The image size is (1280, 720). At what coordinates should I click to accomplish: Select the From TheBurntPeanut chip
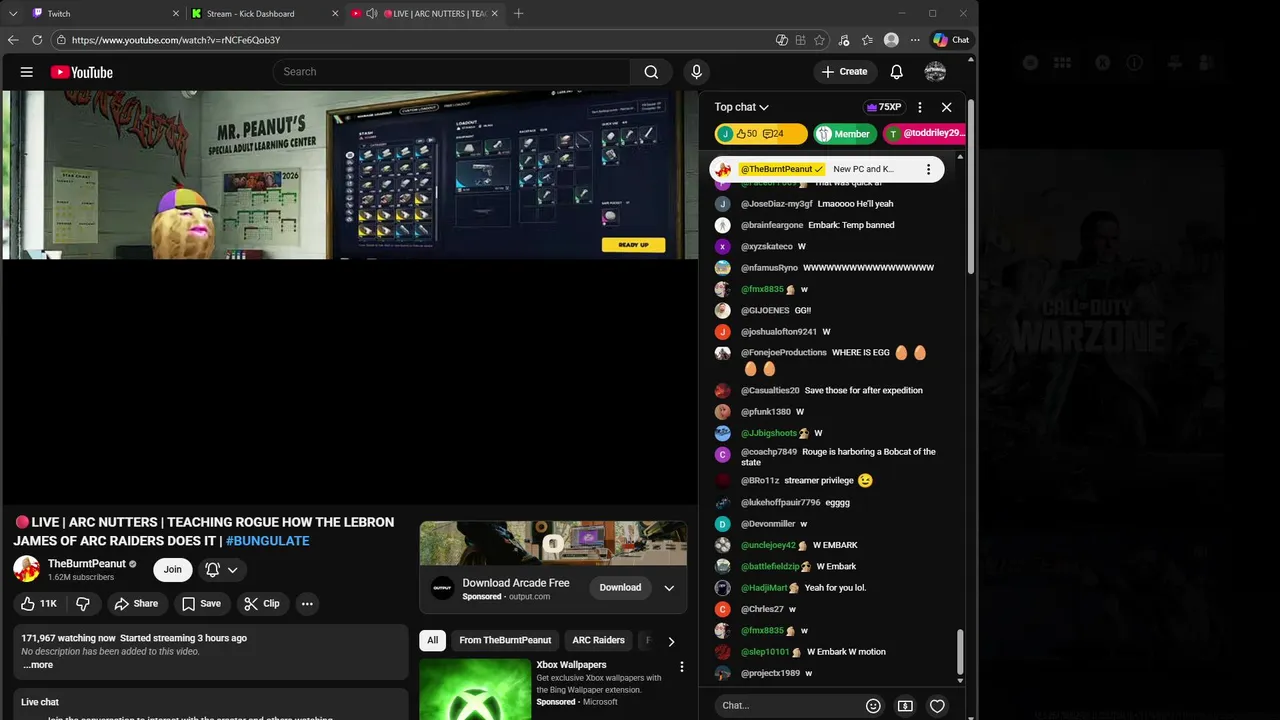pyautogui.click(x=505, y=640)
